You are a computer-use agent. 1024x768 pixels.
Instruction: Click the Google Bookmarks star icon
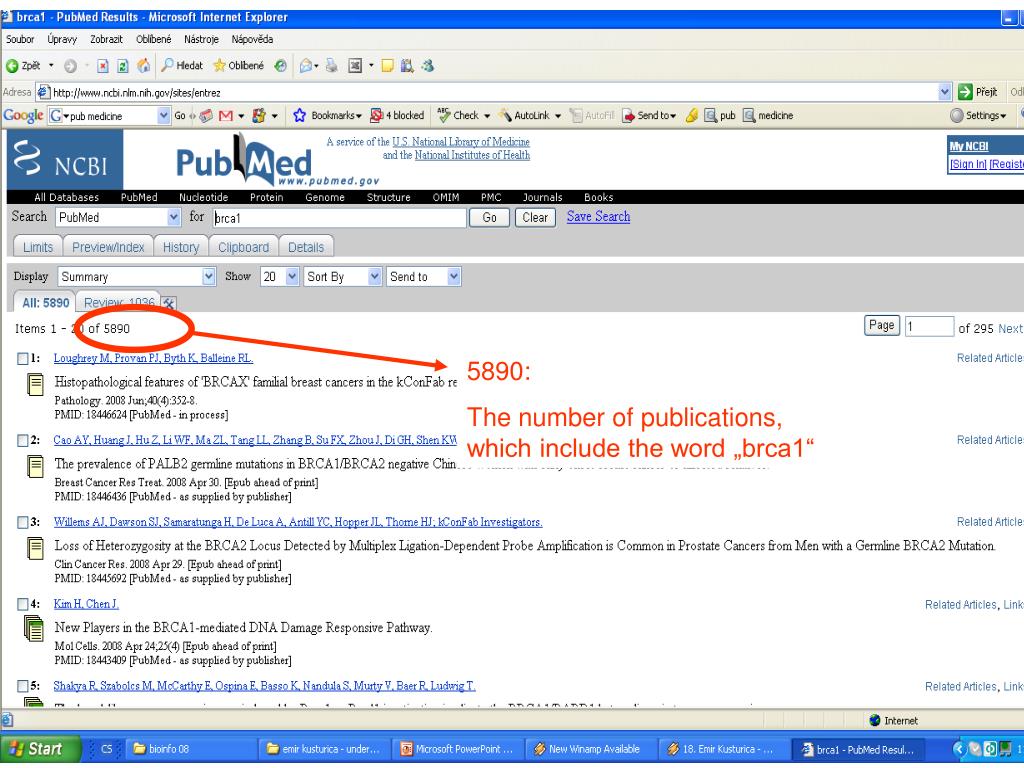tap(299, 116)
